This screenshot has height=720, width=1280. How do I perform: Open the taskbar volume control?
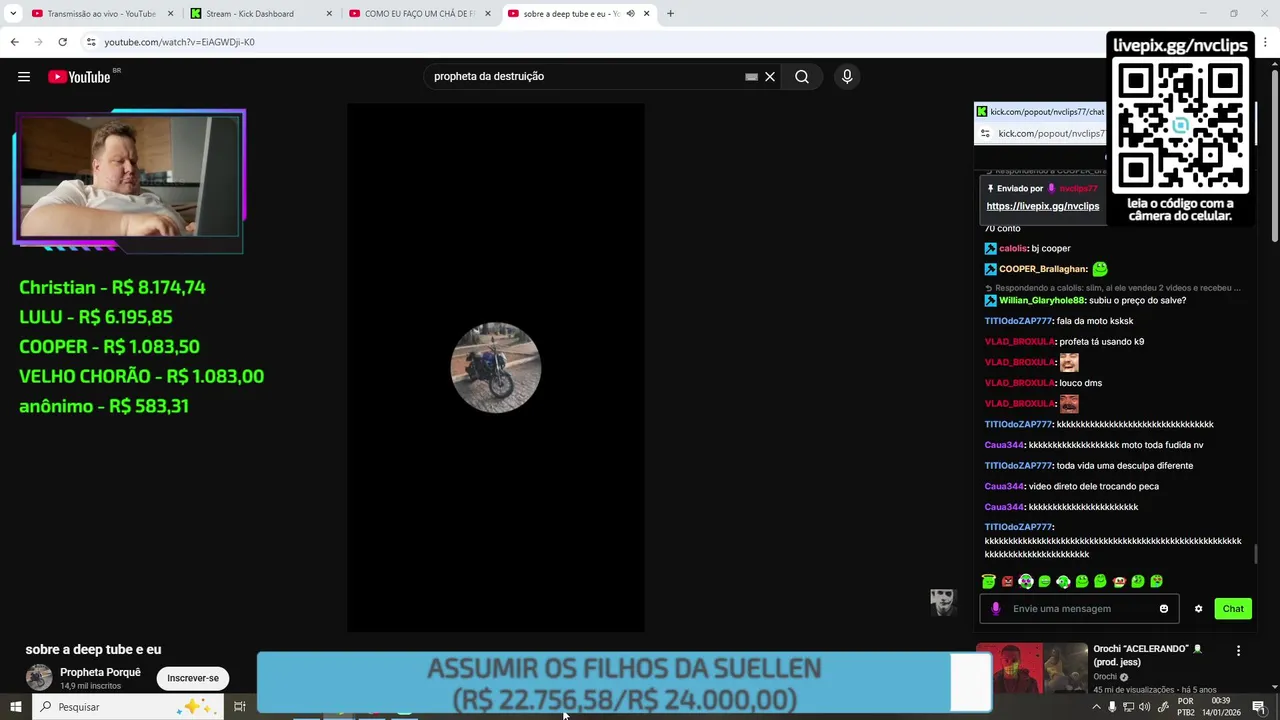[x=1144, y=707]
